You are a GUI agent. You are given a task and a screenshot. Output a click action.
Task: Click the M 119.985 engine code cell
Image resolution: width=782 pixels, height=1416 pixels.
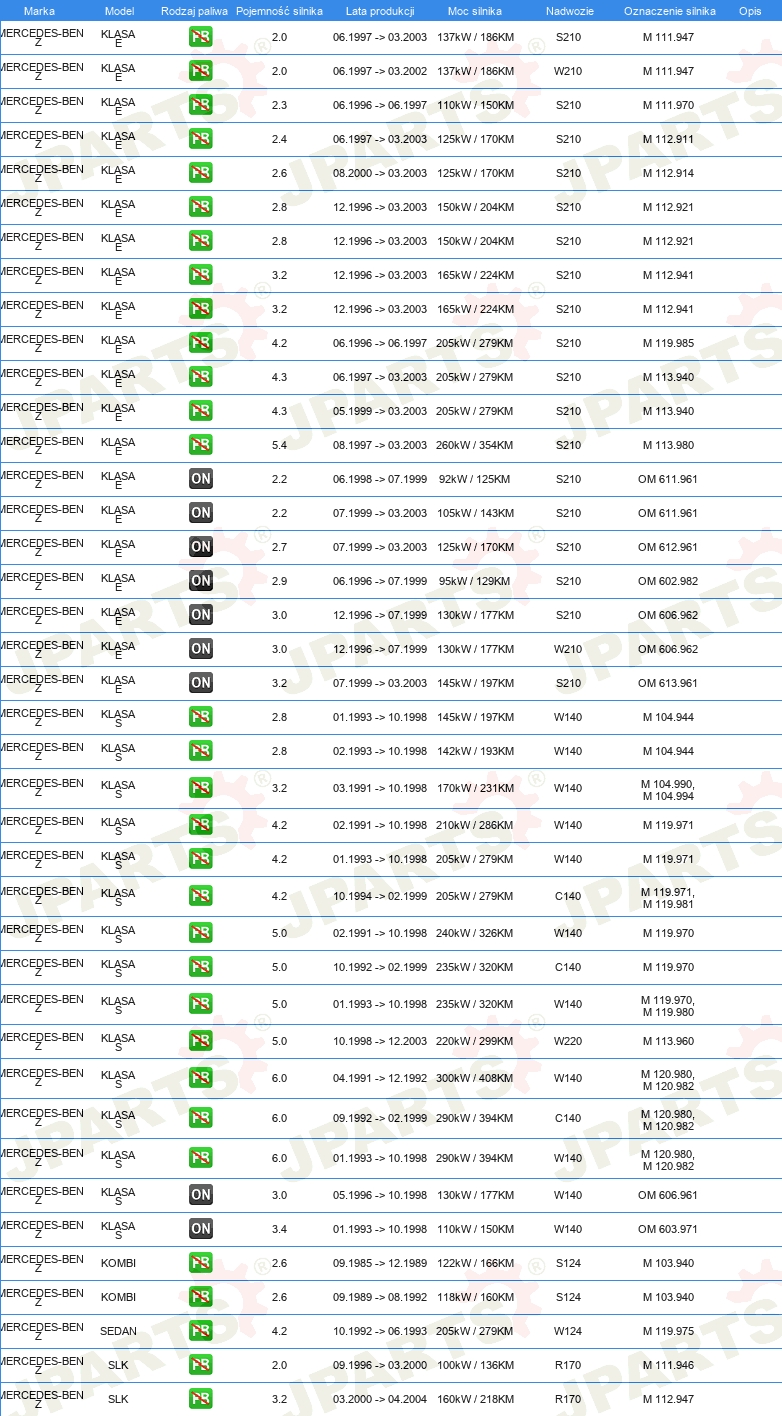point(668,343)
